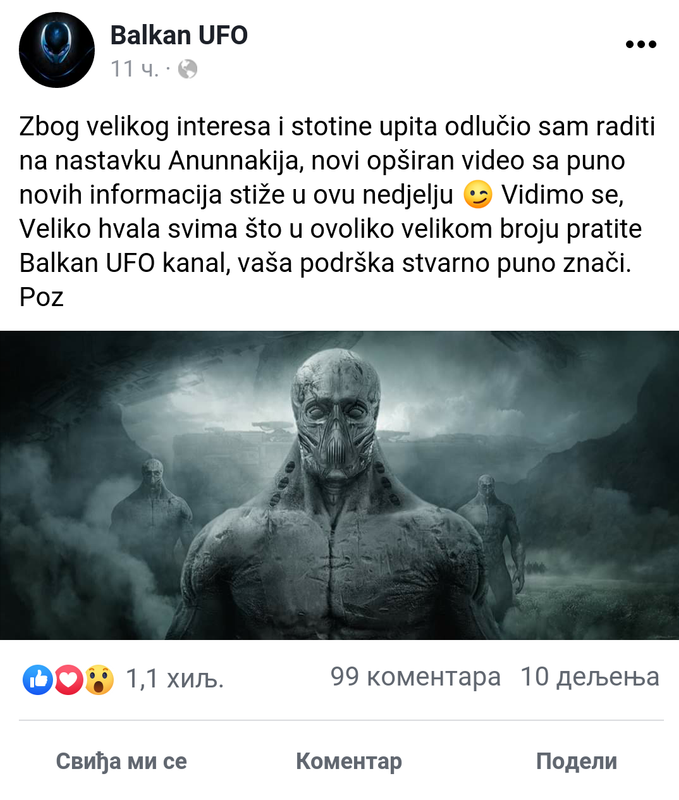The height and width of the screenshot is (800, 679).
Task: View the 10 дељења shares list
Action: (x=590, y=677)
